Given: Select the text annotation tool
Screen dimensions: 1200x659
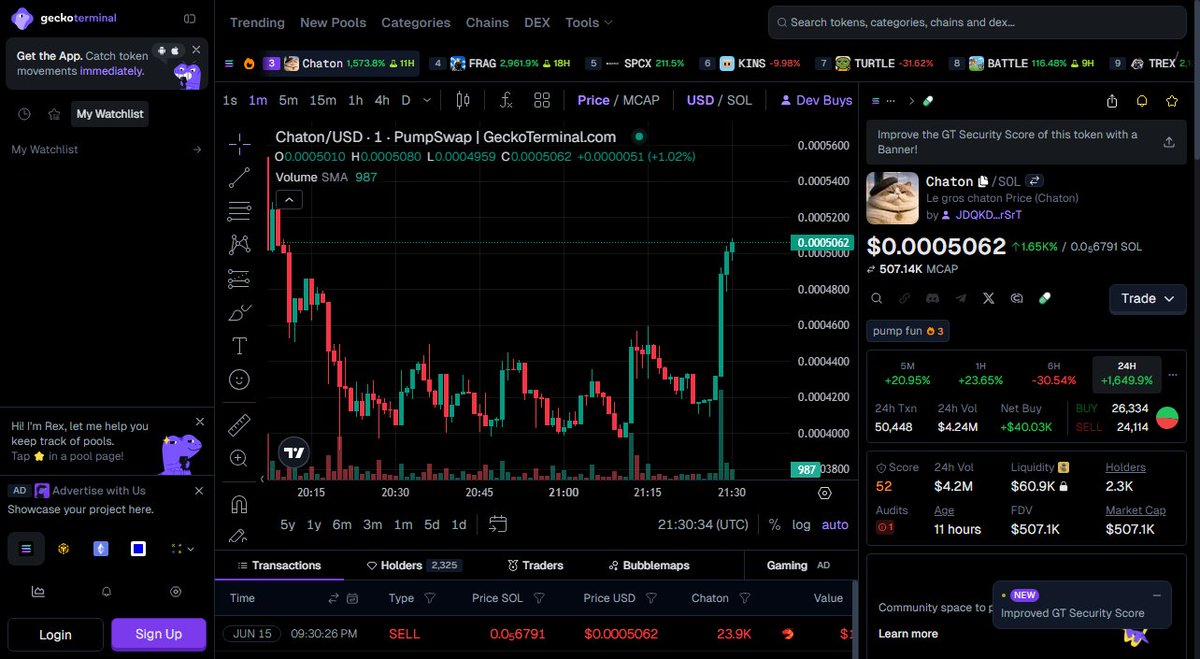Looking at the screenshot, I should pos(239,346).
